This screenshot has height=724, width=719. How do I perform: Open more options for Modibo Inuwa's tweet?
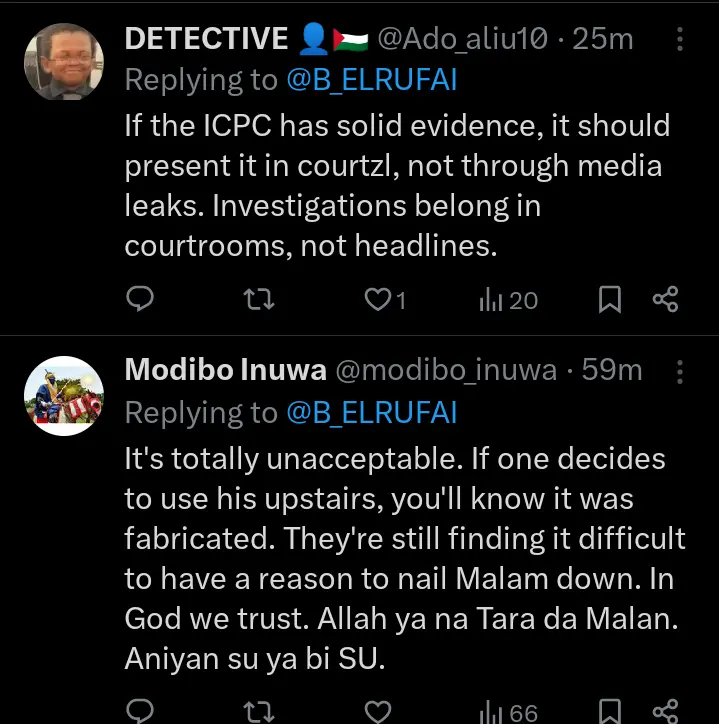[680, 371]
